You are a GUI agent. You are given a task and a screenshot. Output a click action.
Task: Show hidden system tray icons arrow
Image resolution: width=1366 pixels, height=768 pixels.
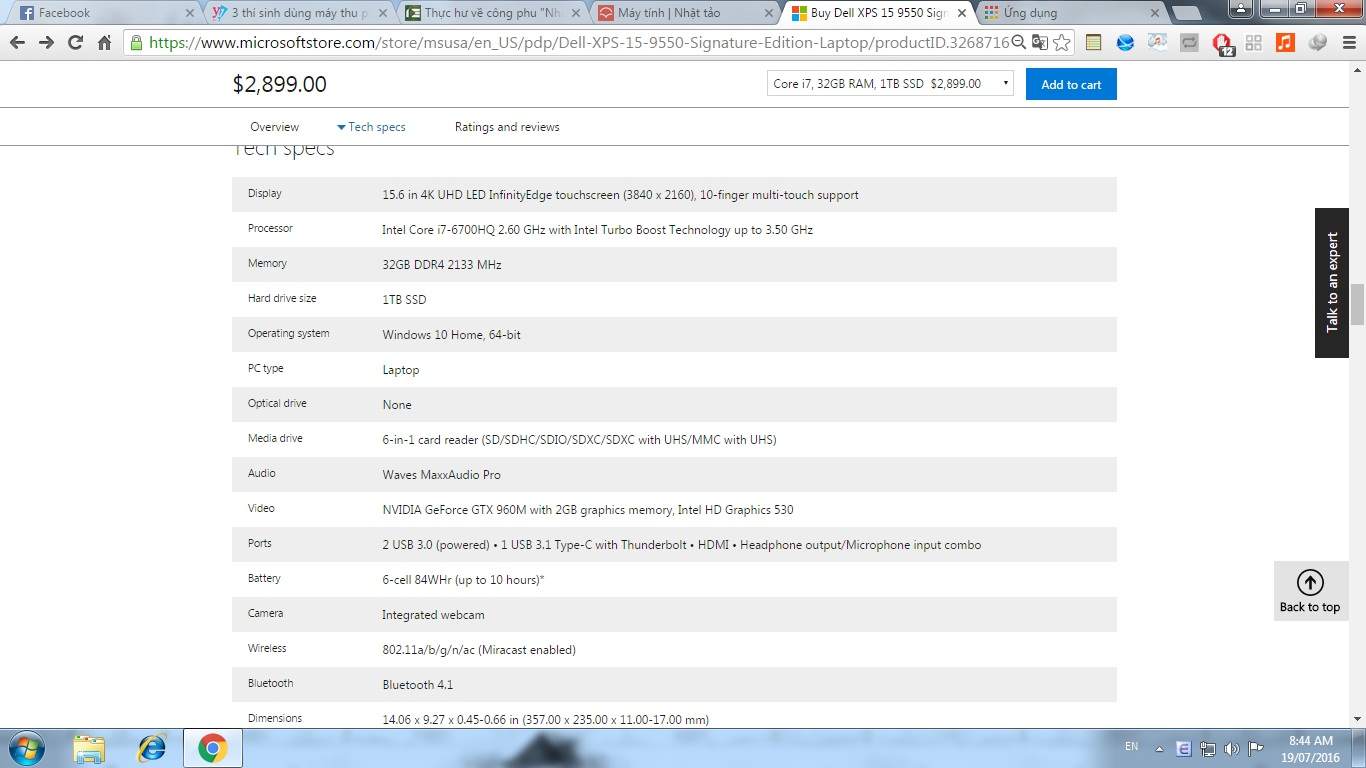tap(1159, 748)
